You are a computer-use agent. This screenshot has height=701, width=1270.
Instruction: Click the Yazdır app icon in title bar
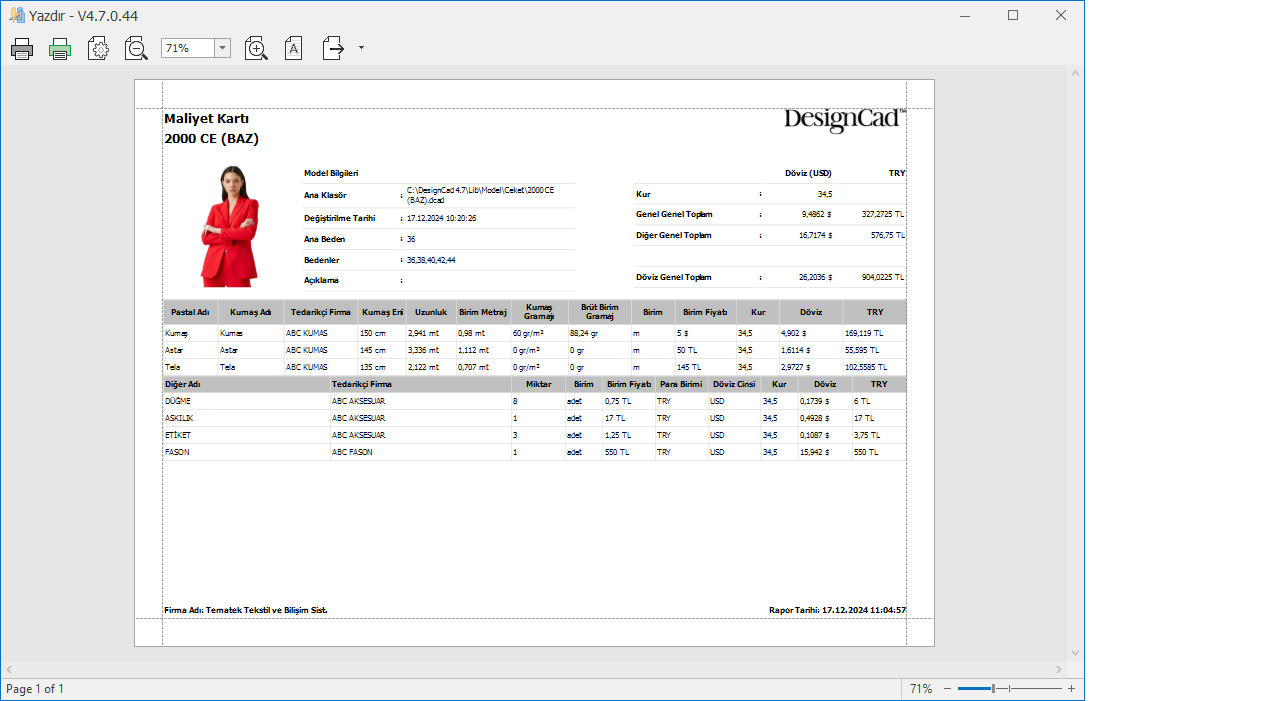16,15
